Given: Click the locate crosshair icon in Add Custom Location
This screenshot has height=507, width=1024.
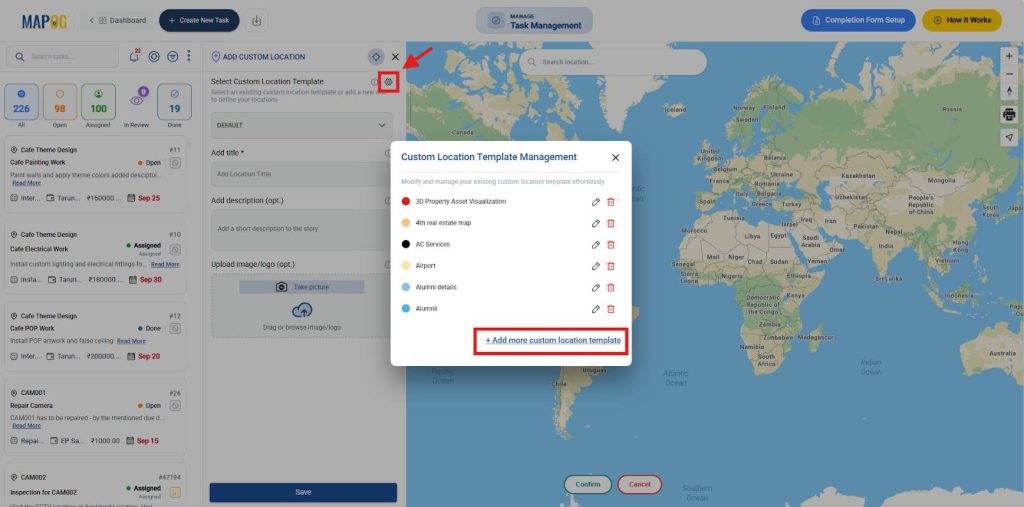Looking at the screenshot, I should point(376,57).
